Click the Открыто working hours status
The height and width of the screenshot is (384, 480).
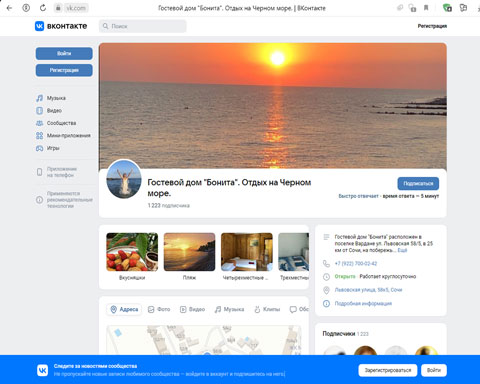[x=345, y=276]
